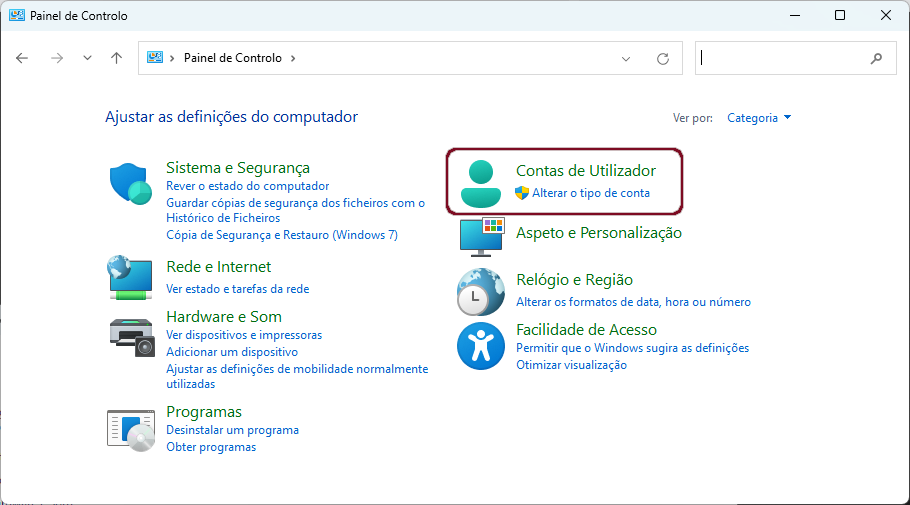The image size is (910, 505).
Task: Expand the chevron after Painel de Controlo breadcrumb
Action: click(293, 58)
